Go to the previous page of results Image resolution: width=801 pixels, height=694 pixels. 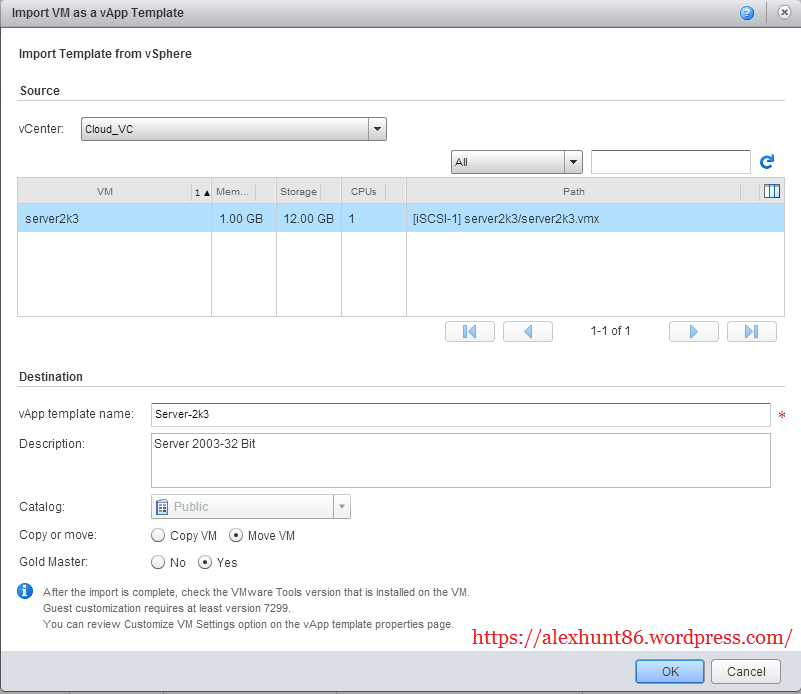pyautogui.click(x=528, y=331)
